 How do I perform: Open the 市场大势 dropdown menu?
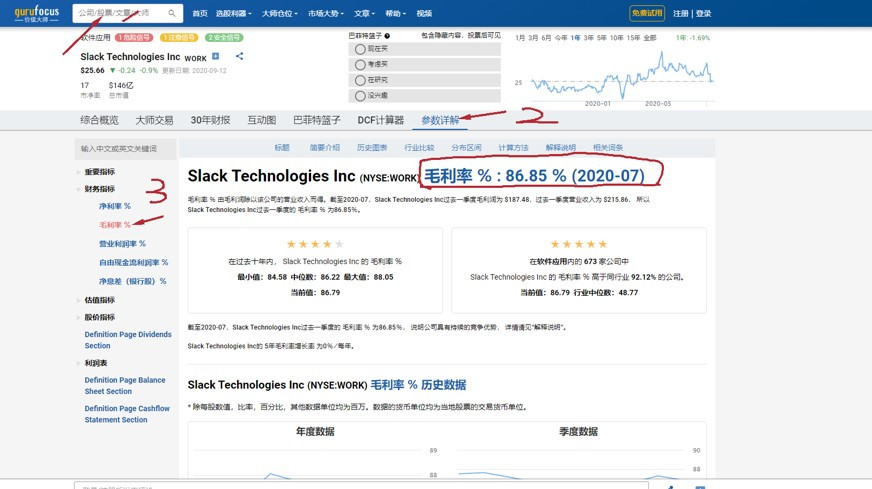[326, 13]
